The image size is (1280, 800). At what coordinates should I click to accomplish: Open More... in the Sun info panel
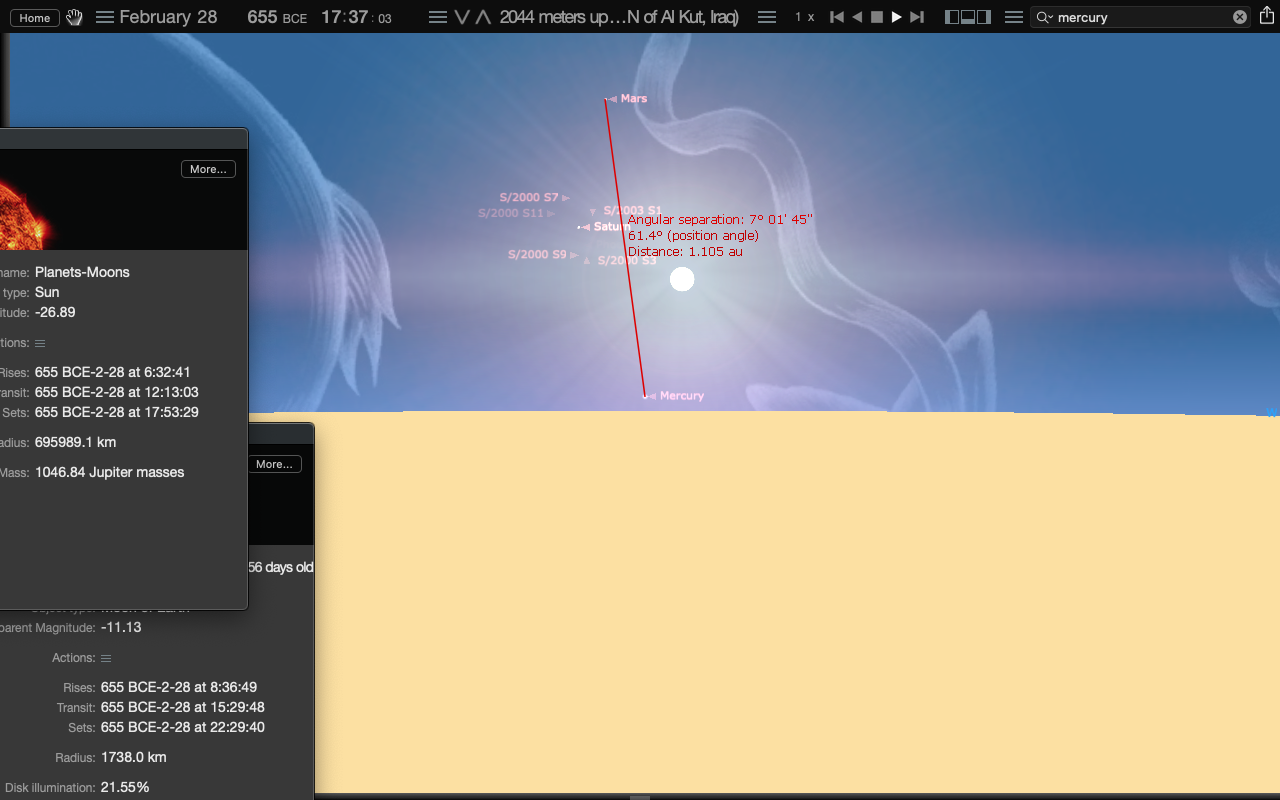pyautogui.click(x=208, y=169)
